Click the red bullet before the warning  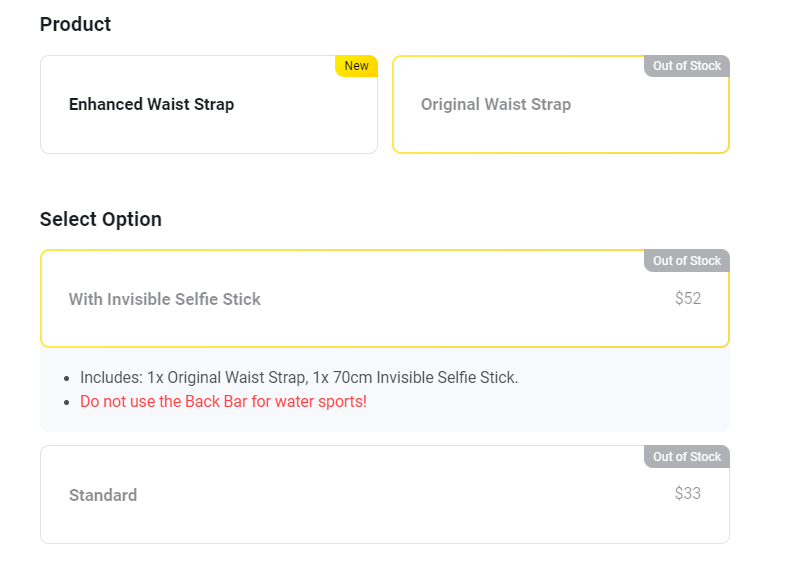click(x=66, y=403)
